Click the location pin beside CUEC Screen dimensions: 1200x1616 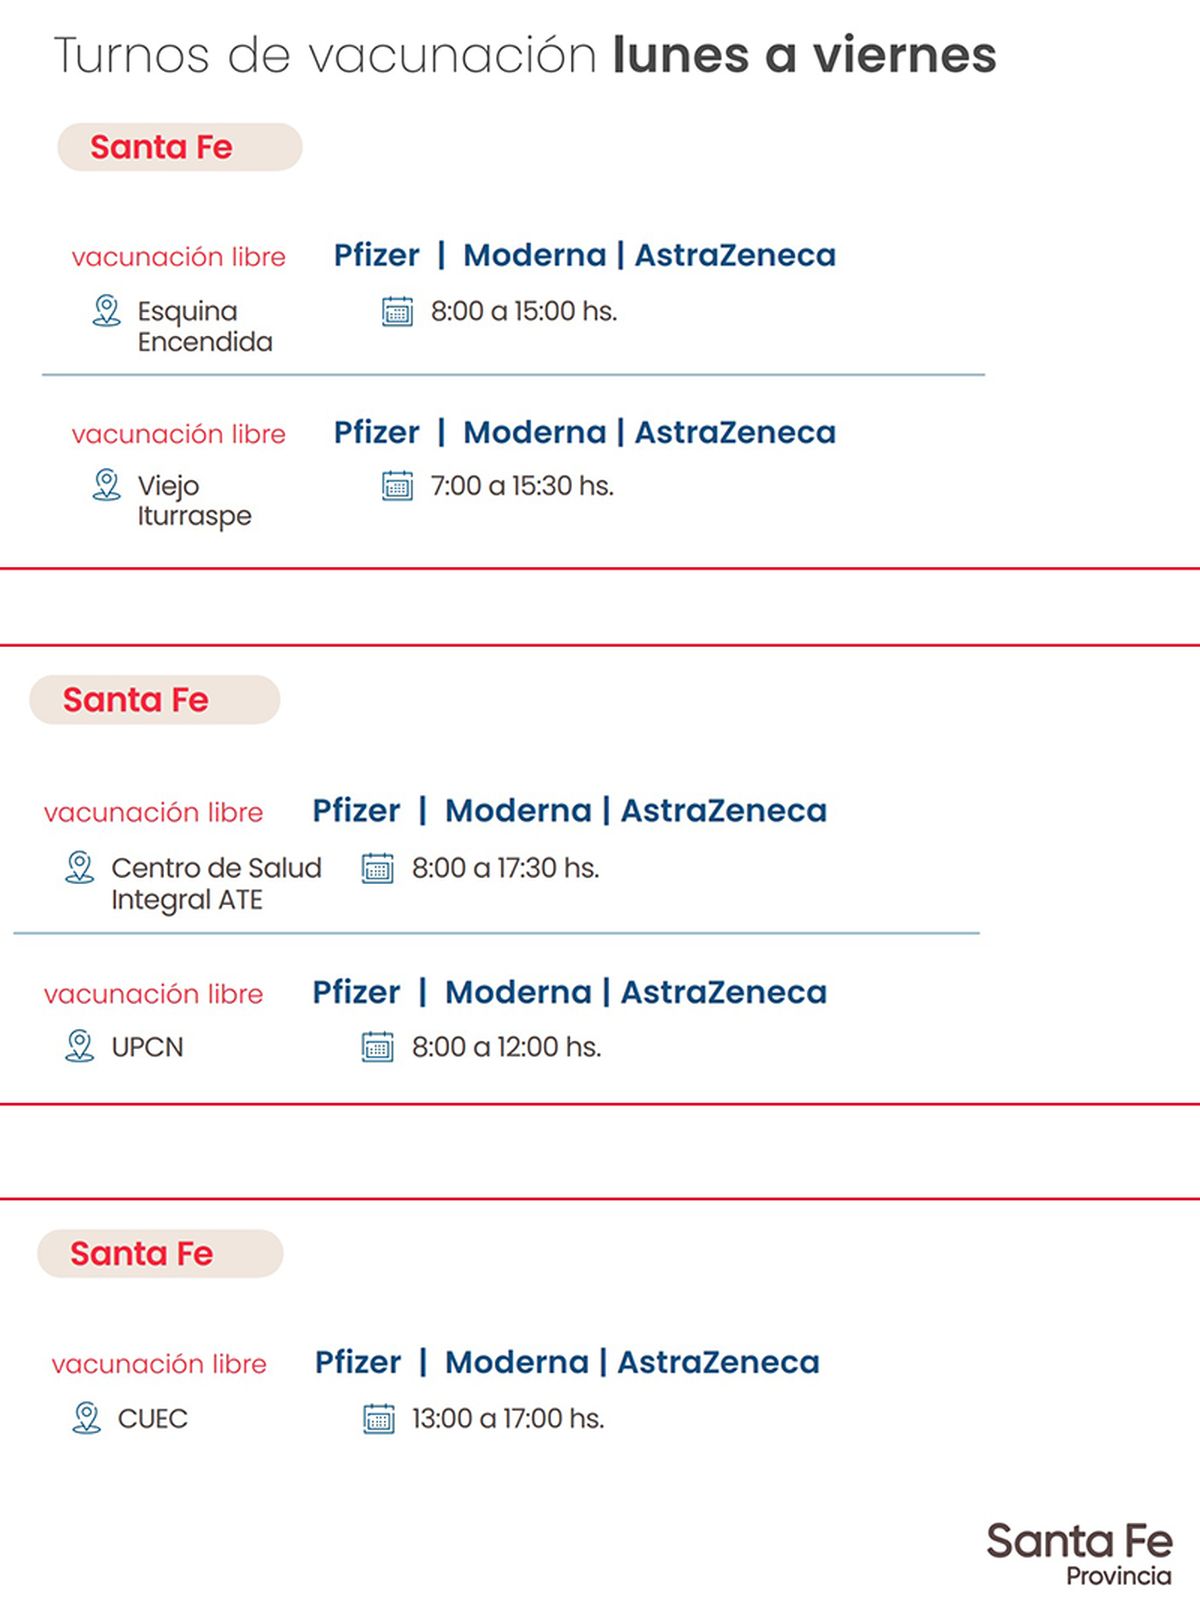tap(87, 1418)
